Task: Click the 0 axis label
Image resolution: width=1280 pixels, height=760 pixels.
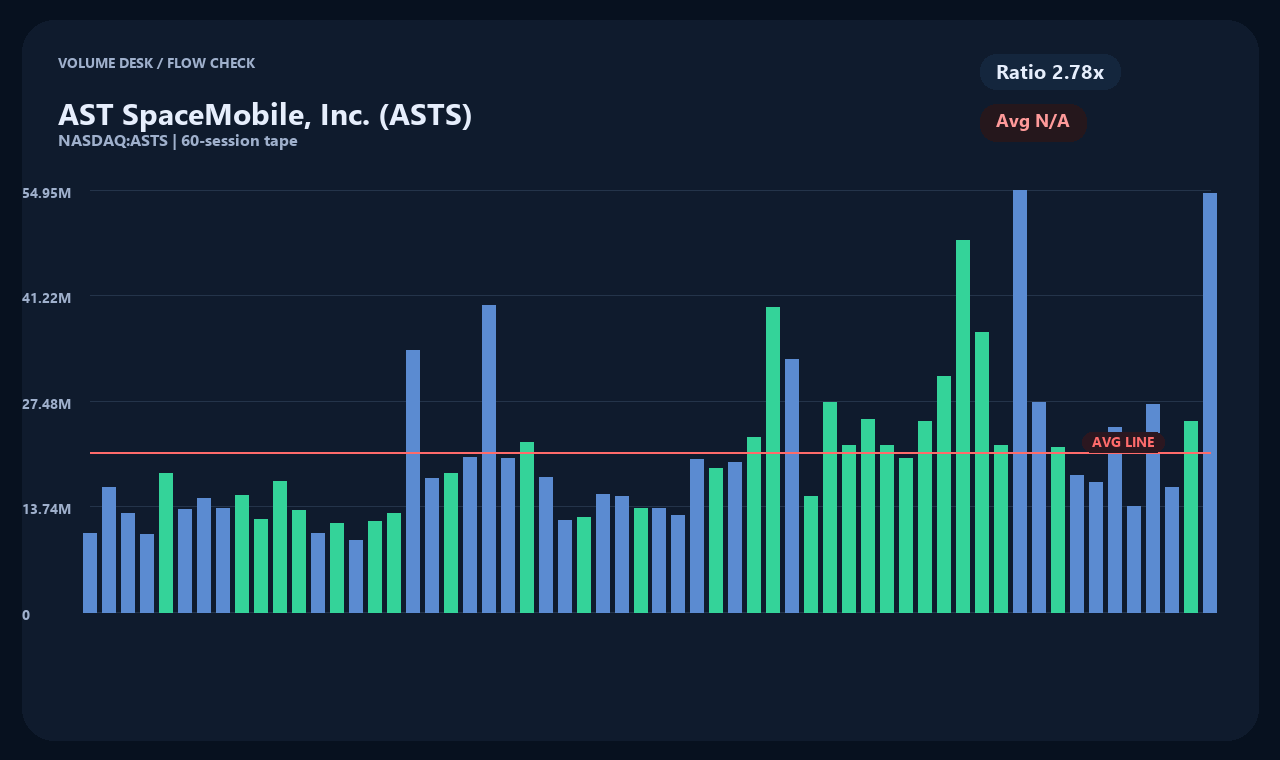Action: (26, 615)
